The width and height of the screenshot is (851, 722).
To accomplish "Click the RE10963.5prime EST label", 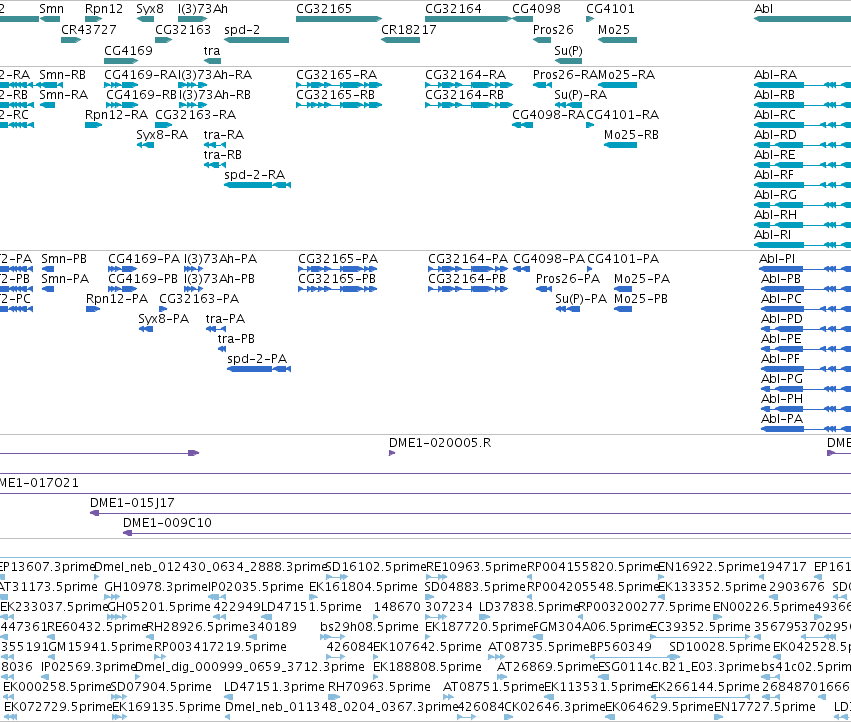I will click(477, 567).
